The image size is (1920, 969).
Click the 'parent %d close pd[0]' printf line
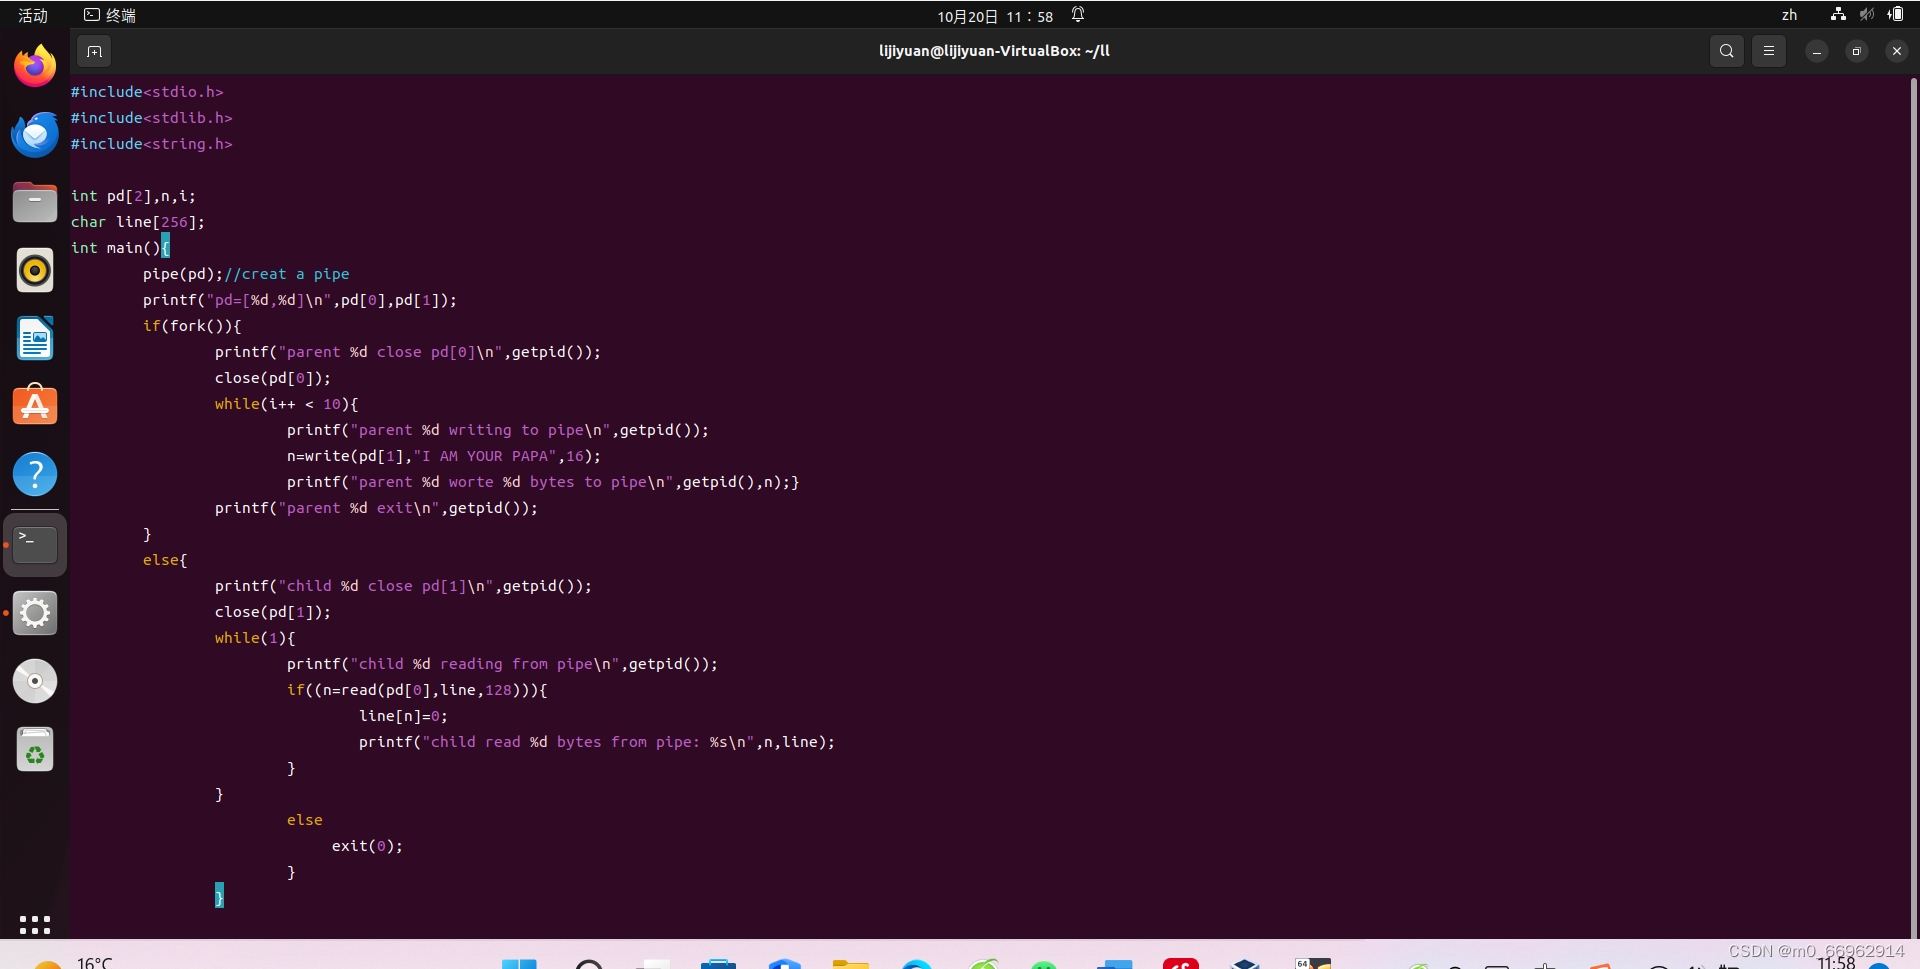(x=407, y=352)
